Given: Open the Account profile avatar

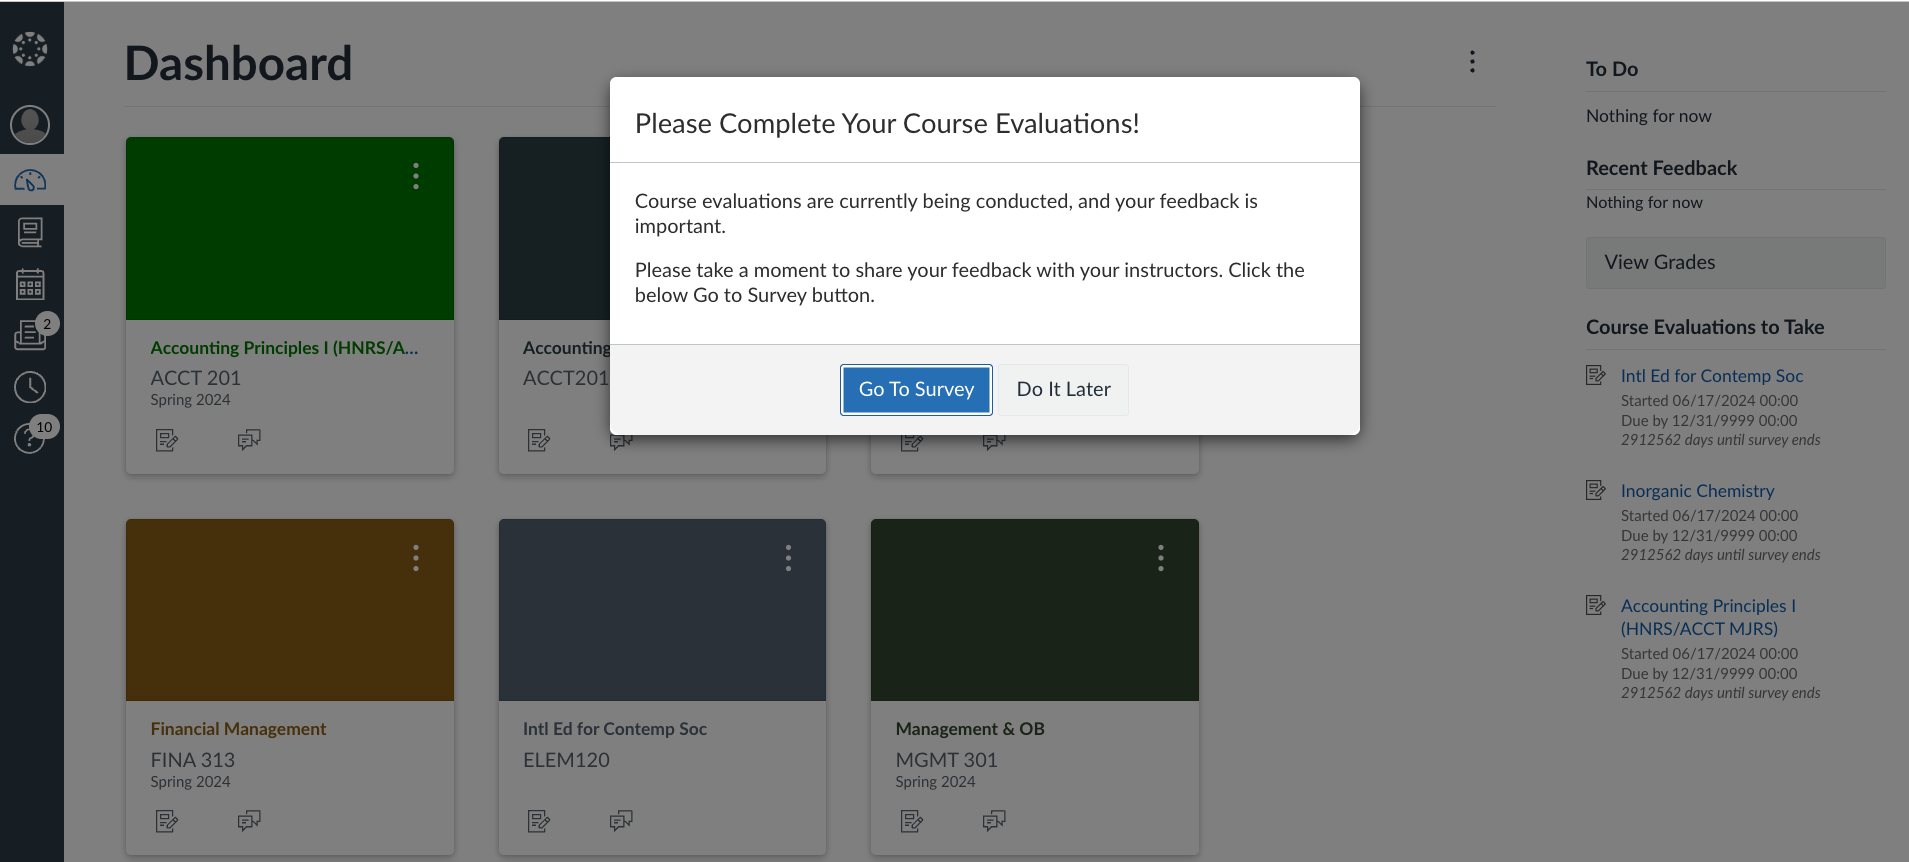Looking at the screenshot, I should pyautogui.click(x=30, y=125).
